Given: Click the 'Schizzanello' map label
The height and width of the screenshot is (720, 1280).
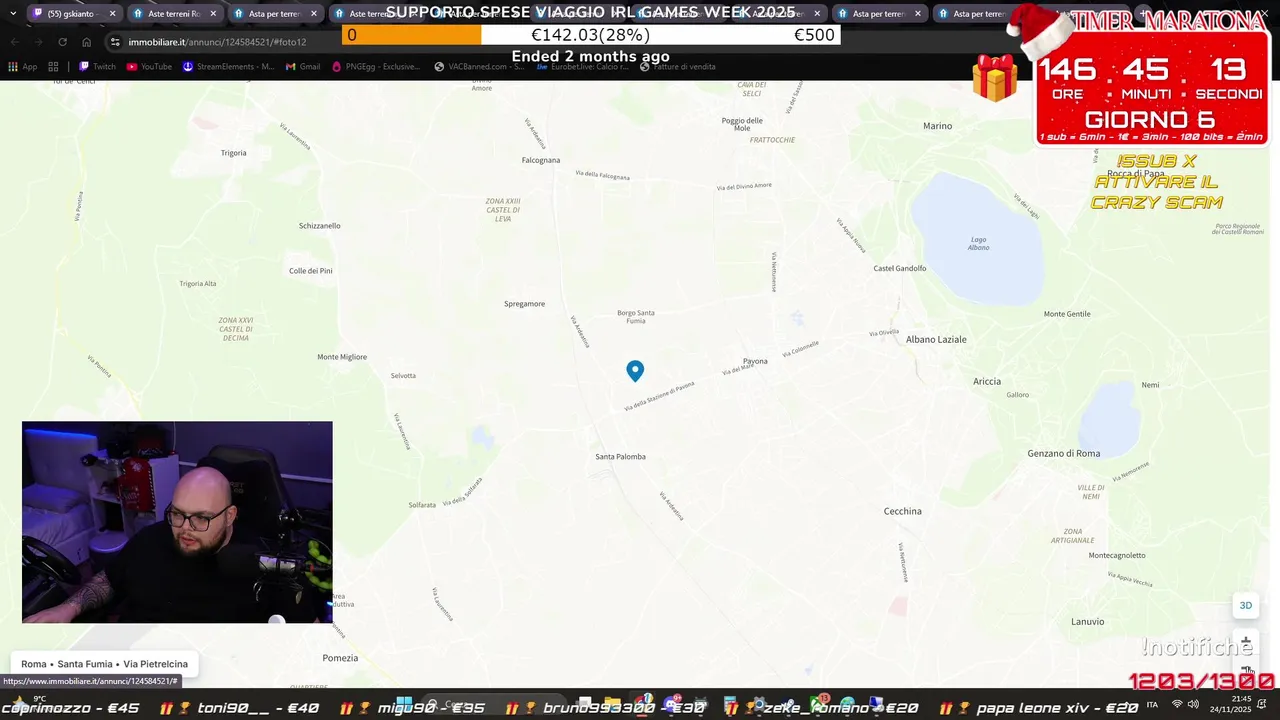Looking at the screenshot, I should tap(320, 226).
